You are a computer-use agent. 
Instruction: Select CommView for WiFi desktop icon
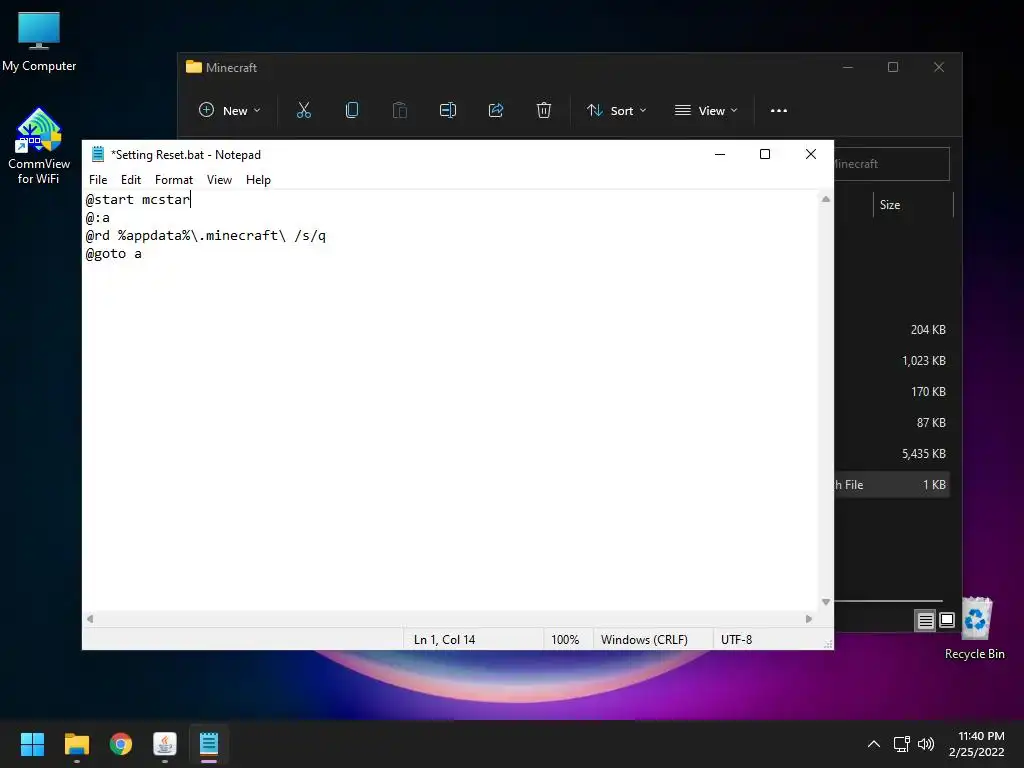[39, 146]
